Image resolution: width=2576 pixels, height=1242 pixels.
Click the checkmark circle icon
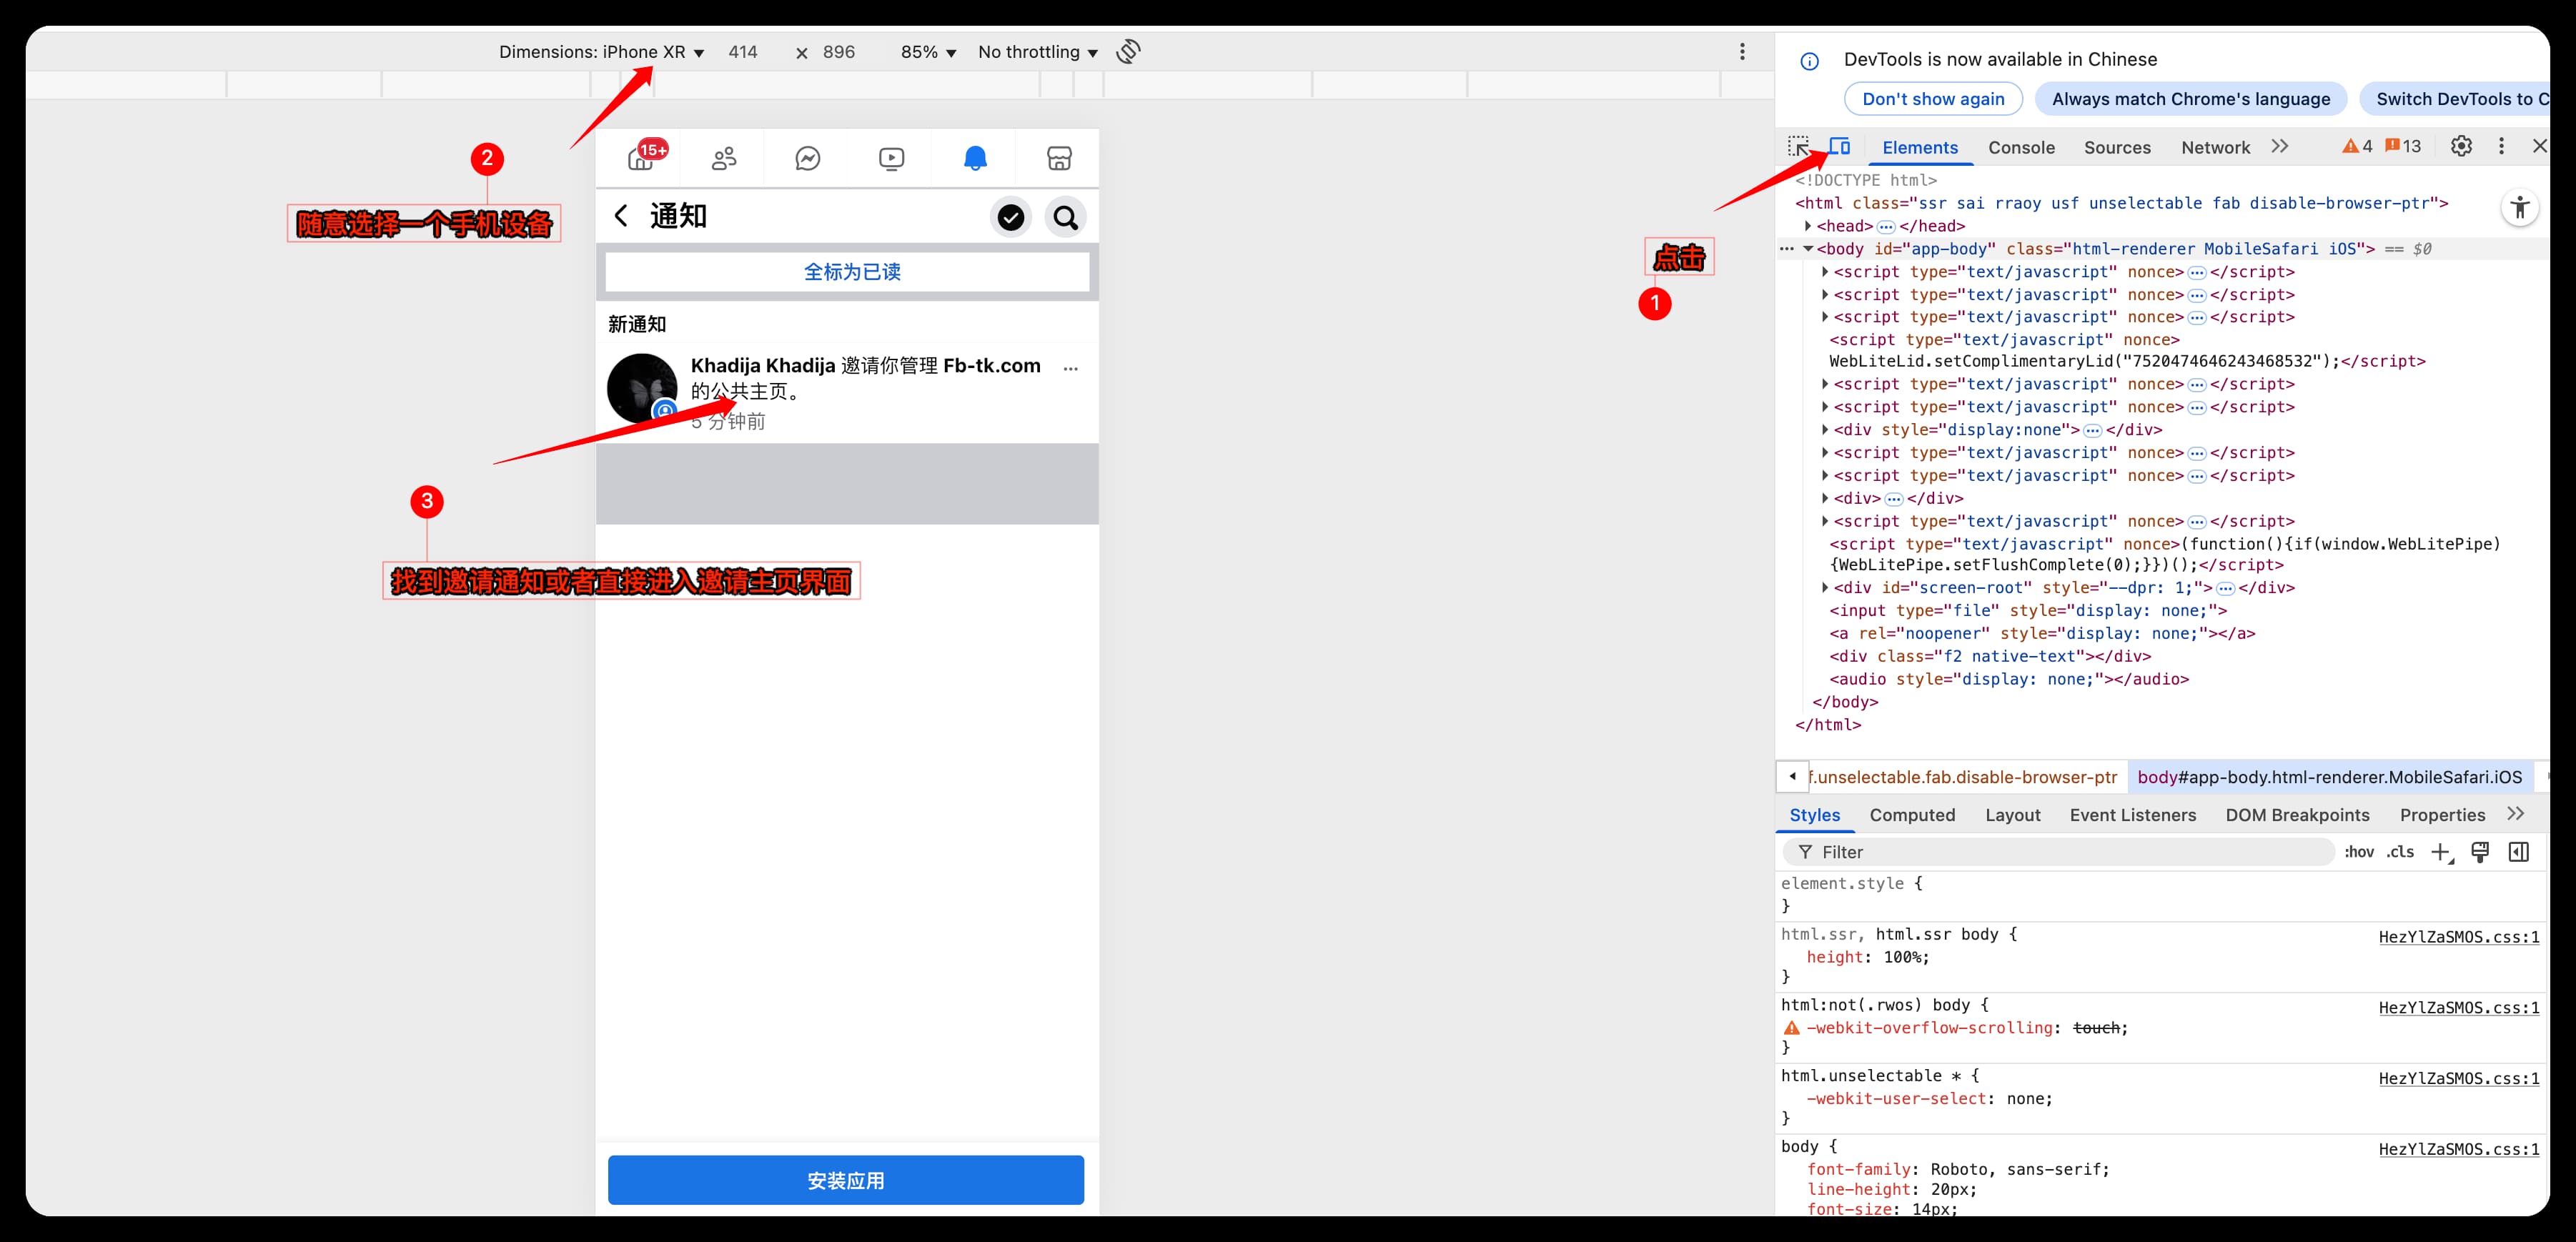[1011, 217]
